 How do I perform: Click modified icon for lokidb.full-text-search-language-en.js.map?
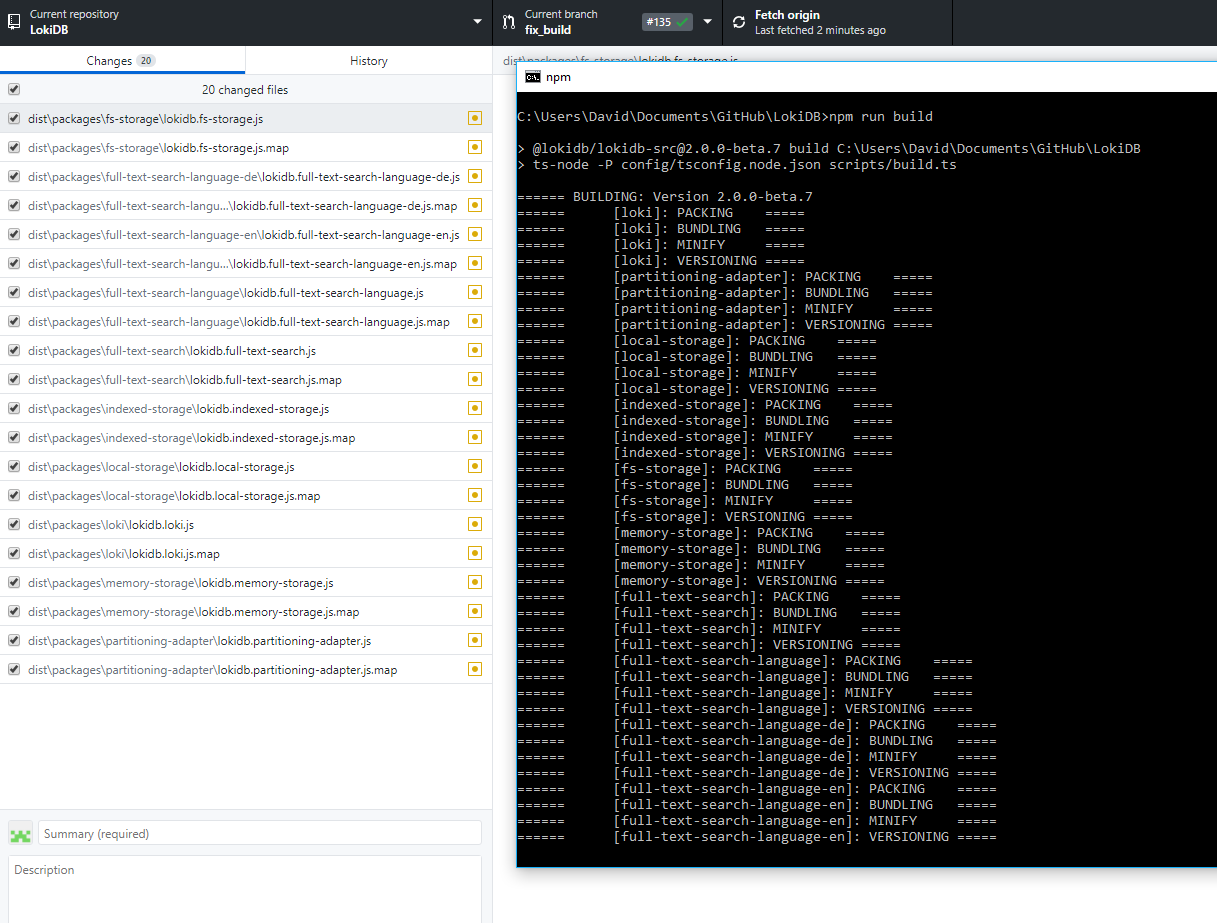[x=474, y=263]
